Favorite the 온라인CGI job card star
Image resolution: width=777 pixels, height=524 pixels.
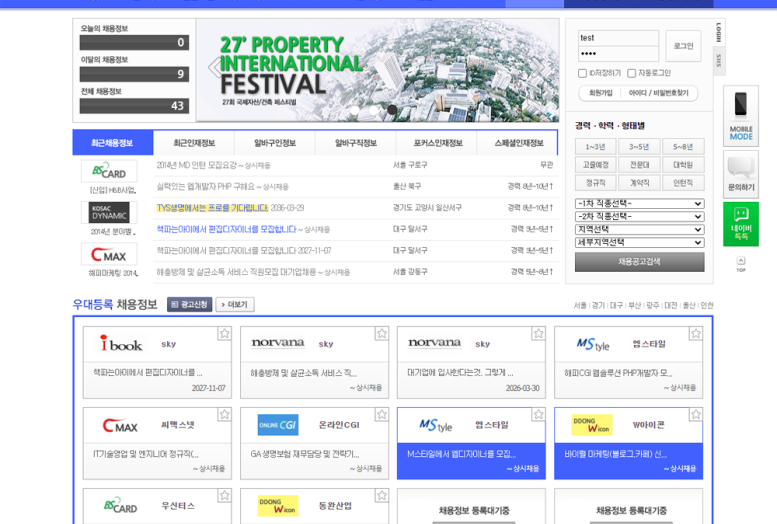(x=381, y=414)
